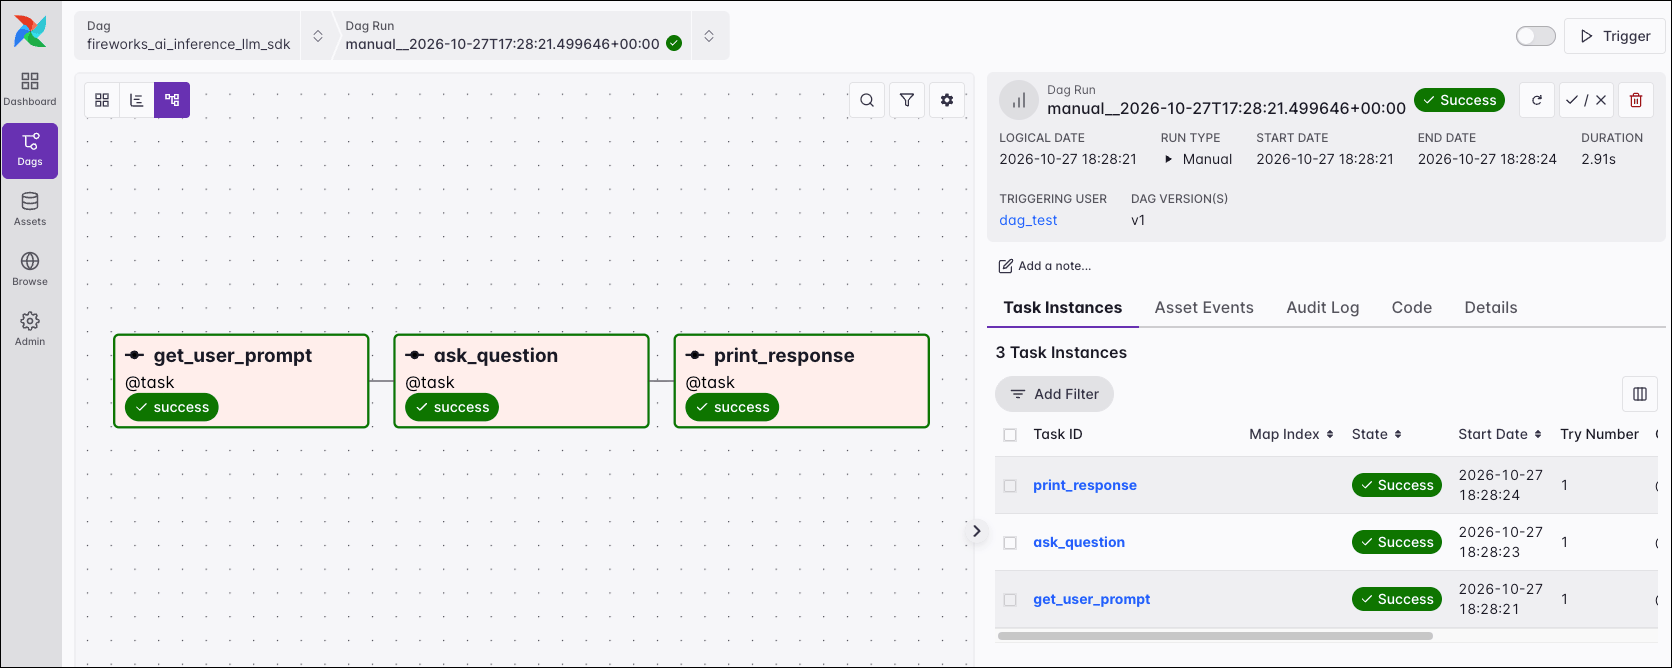Screen dimensions: 1672x668
Task: Open the Browse sidebar menu
Action: pos(30,270)
